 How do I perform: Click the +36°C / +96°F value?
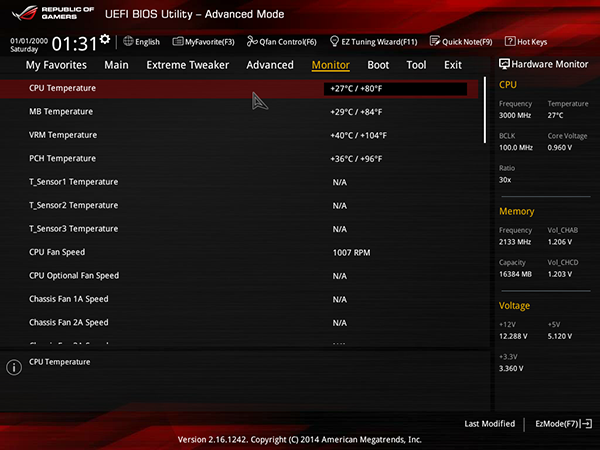[x=356, y=159]
